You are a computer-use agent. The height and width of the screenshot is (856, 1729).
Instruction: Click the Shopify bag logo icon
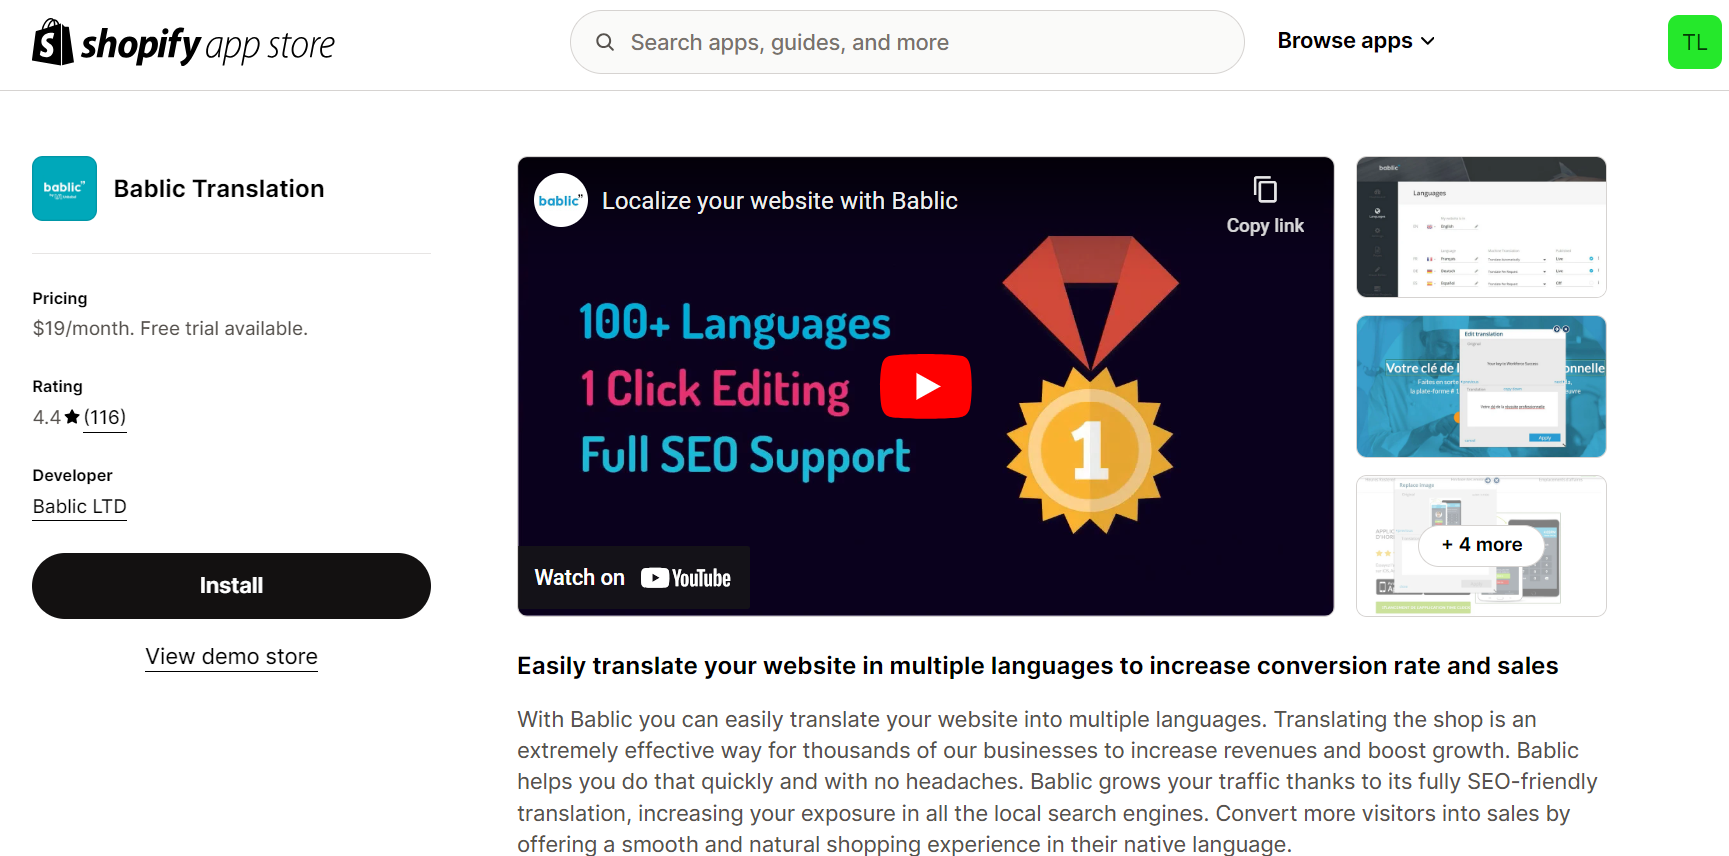[53, 42]
